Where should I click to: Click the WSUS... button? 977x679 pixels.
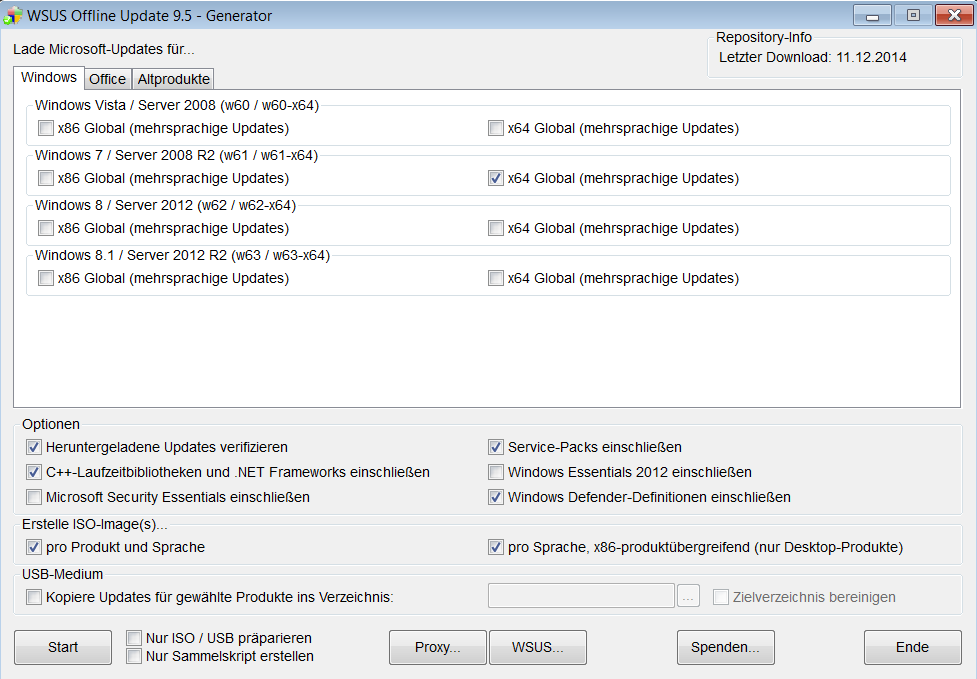point(537,647)
